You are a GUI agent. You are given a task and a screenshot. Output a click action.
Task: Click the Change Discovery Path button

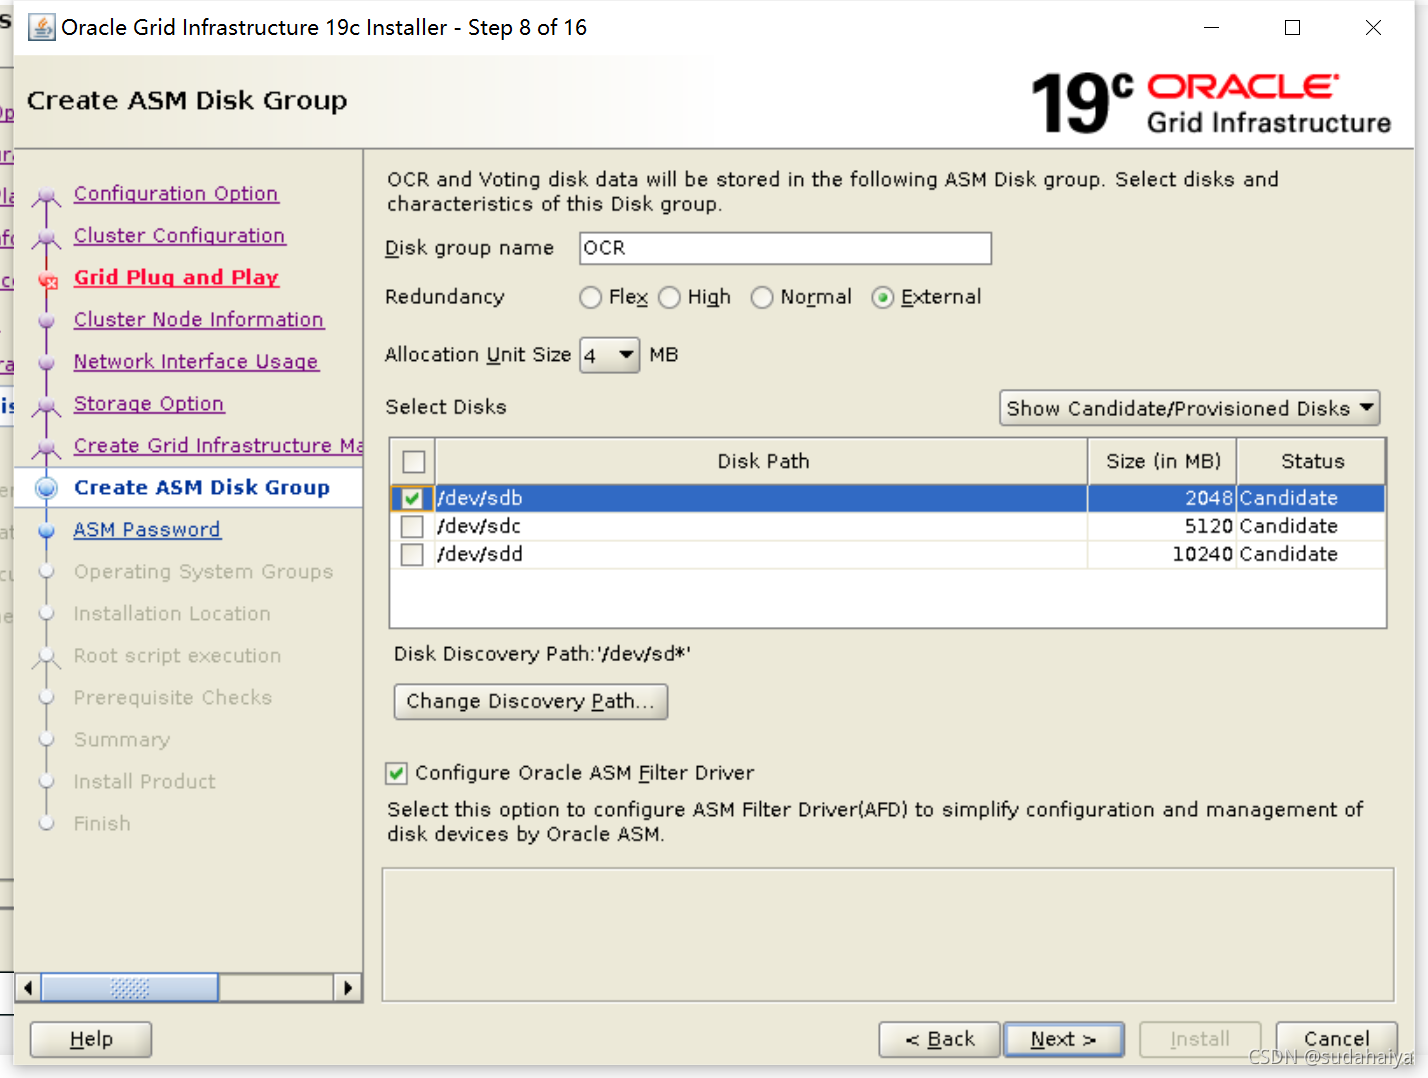[x=530, y=702]
